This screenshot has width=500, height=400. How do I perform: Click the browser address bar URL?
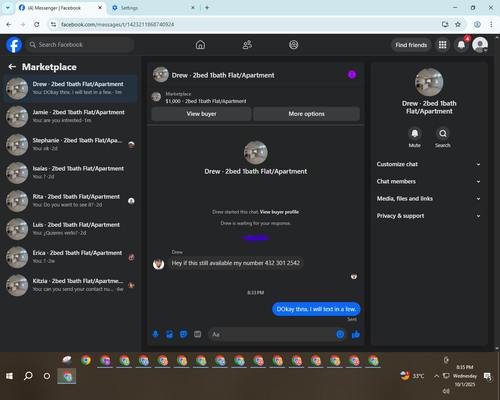(118, 24)
